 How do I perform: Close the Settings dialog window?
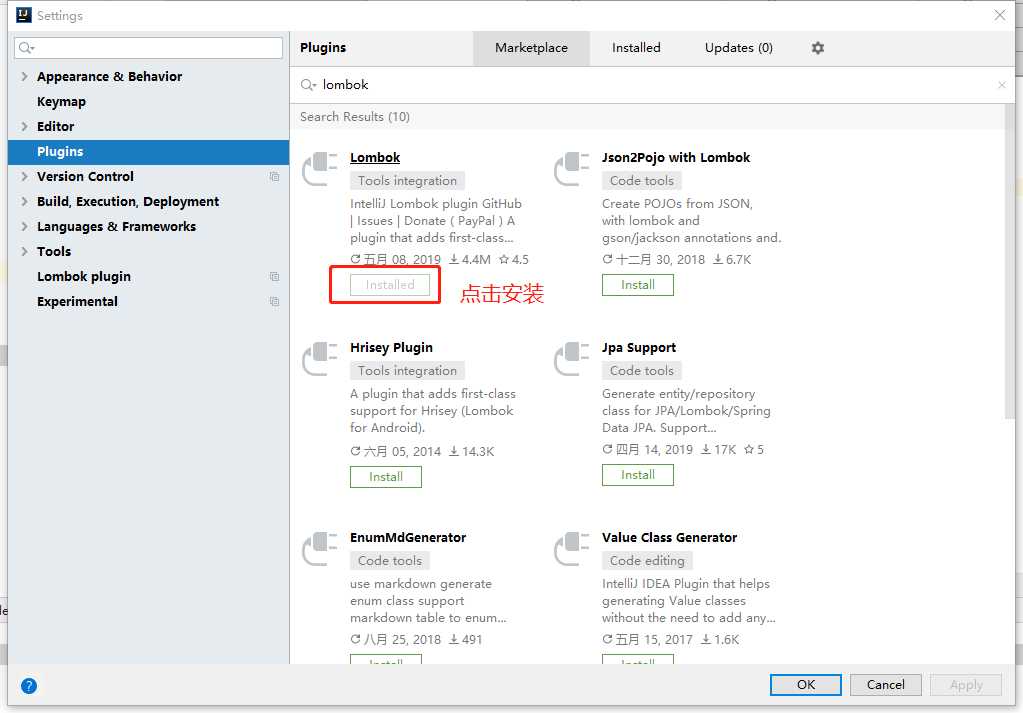tap(1000, 15)
